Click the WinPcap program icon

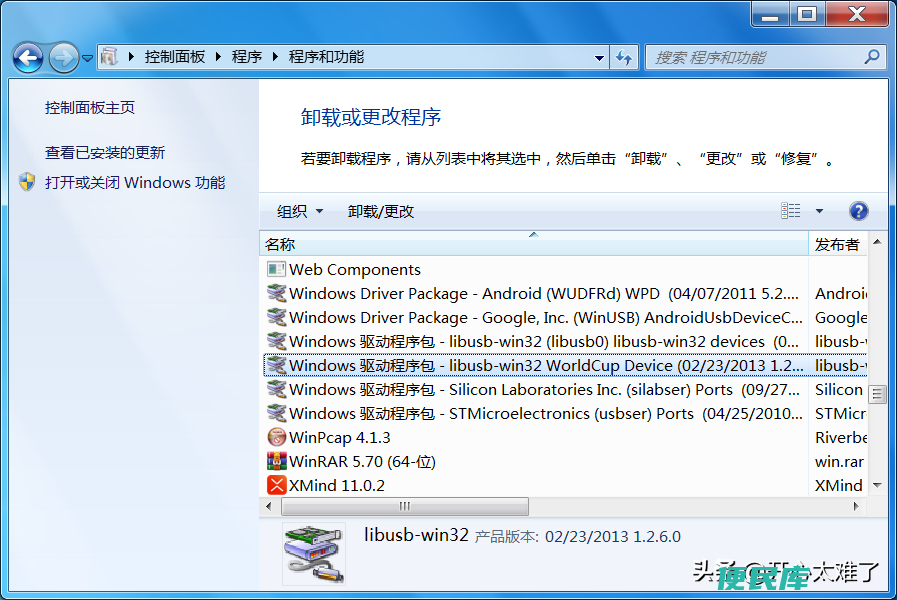tap(276, 438)
